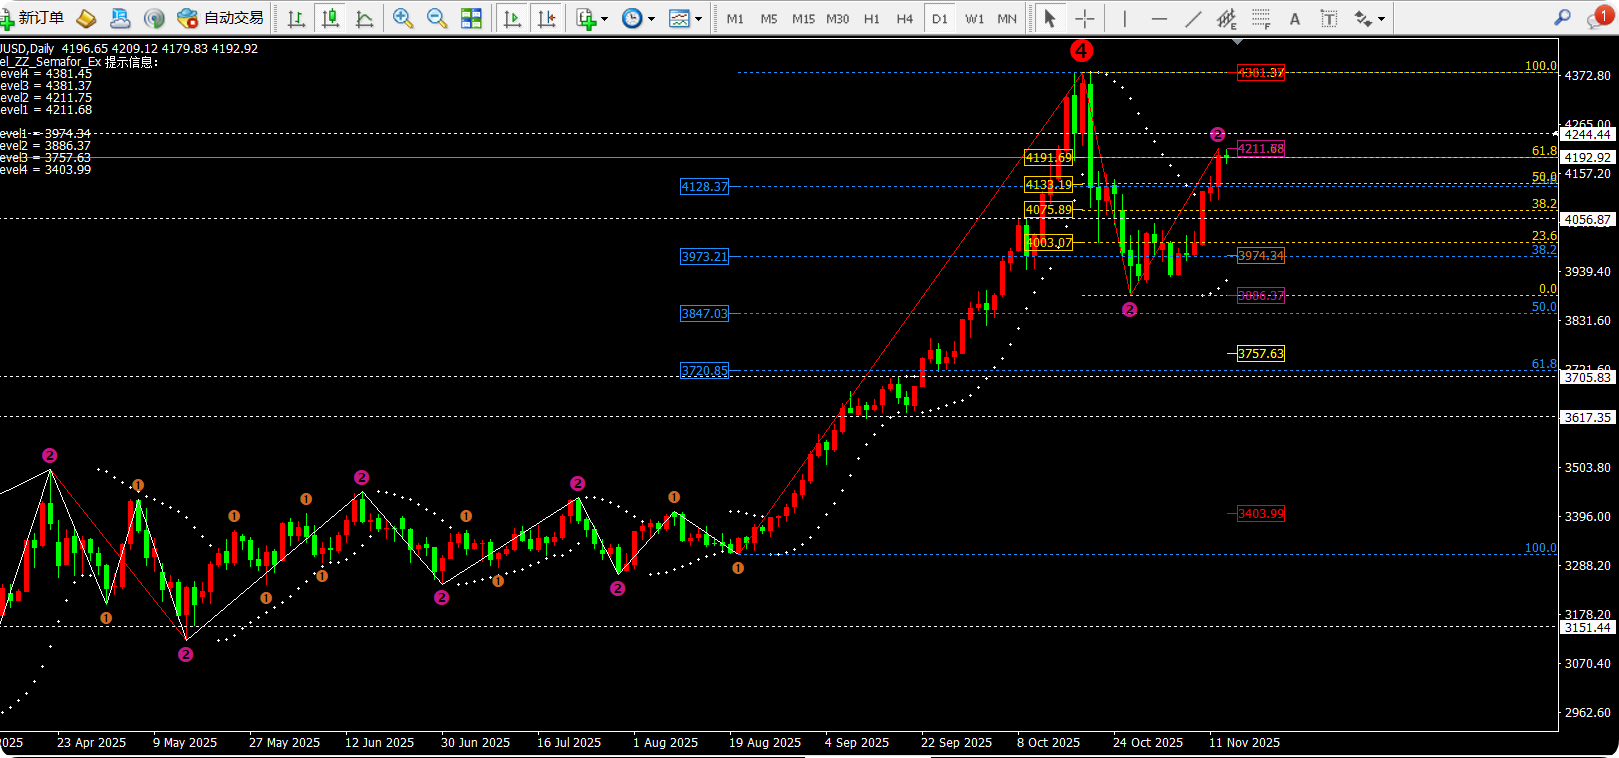Click the 8 Oct 2025 date label

click(1049, 743)
